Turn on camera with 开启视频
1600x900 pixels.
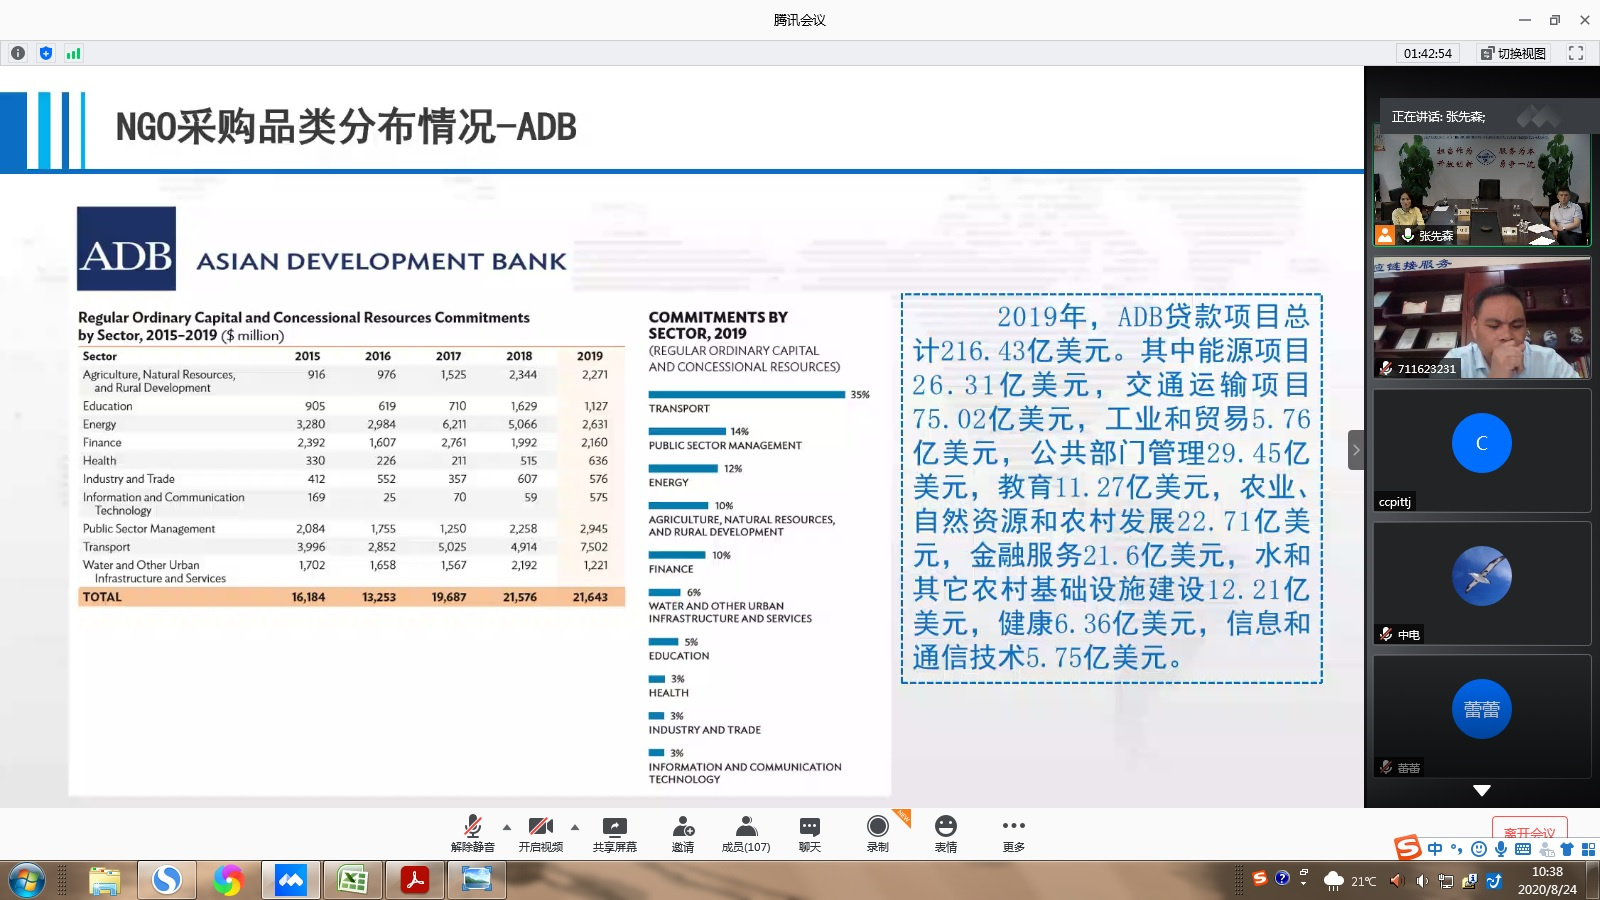tap(540, 832)
